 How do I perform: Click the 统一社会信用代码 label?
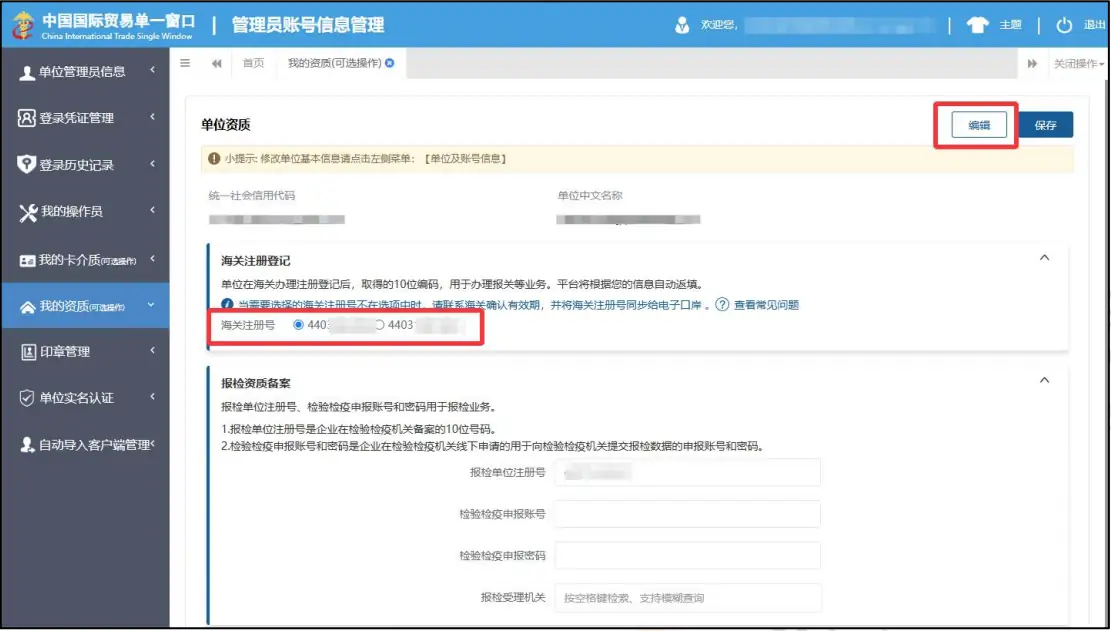(x=252, y=195)
